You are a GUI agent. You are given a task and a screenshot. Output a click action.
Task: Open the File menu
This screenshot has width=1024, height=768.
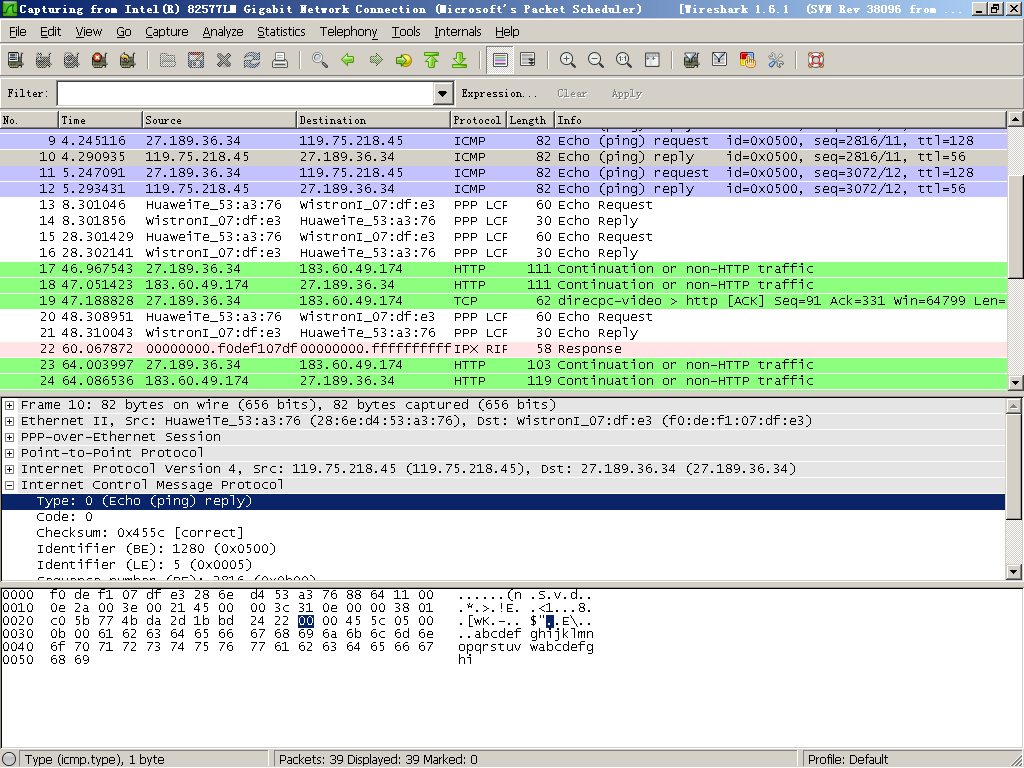tap(18, 31)
